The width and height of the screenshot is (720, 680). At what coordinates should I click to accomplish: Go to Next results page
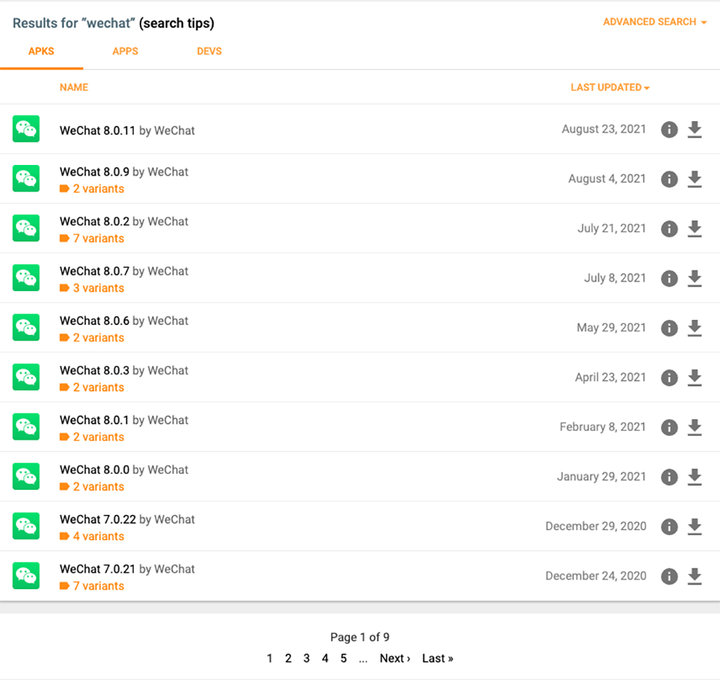click(x=395, y=658)
